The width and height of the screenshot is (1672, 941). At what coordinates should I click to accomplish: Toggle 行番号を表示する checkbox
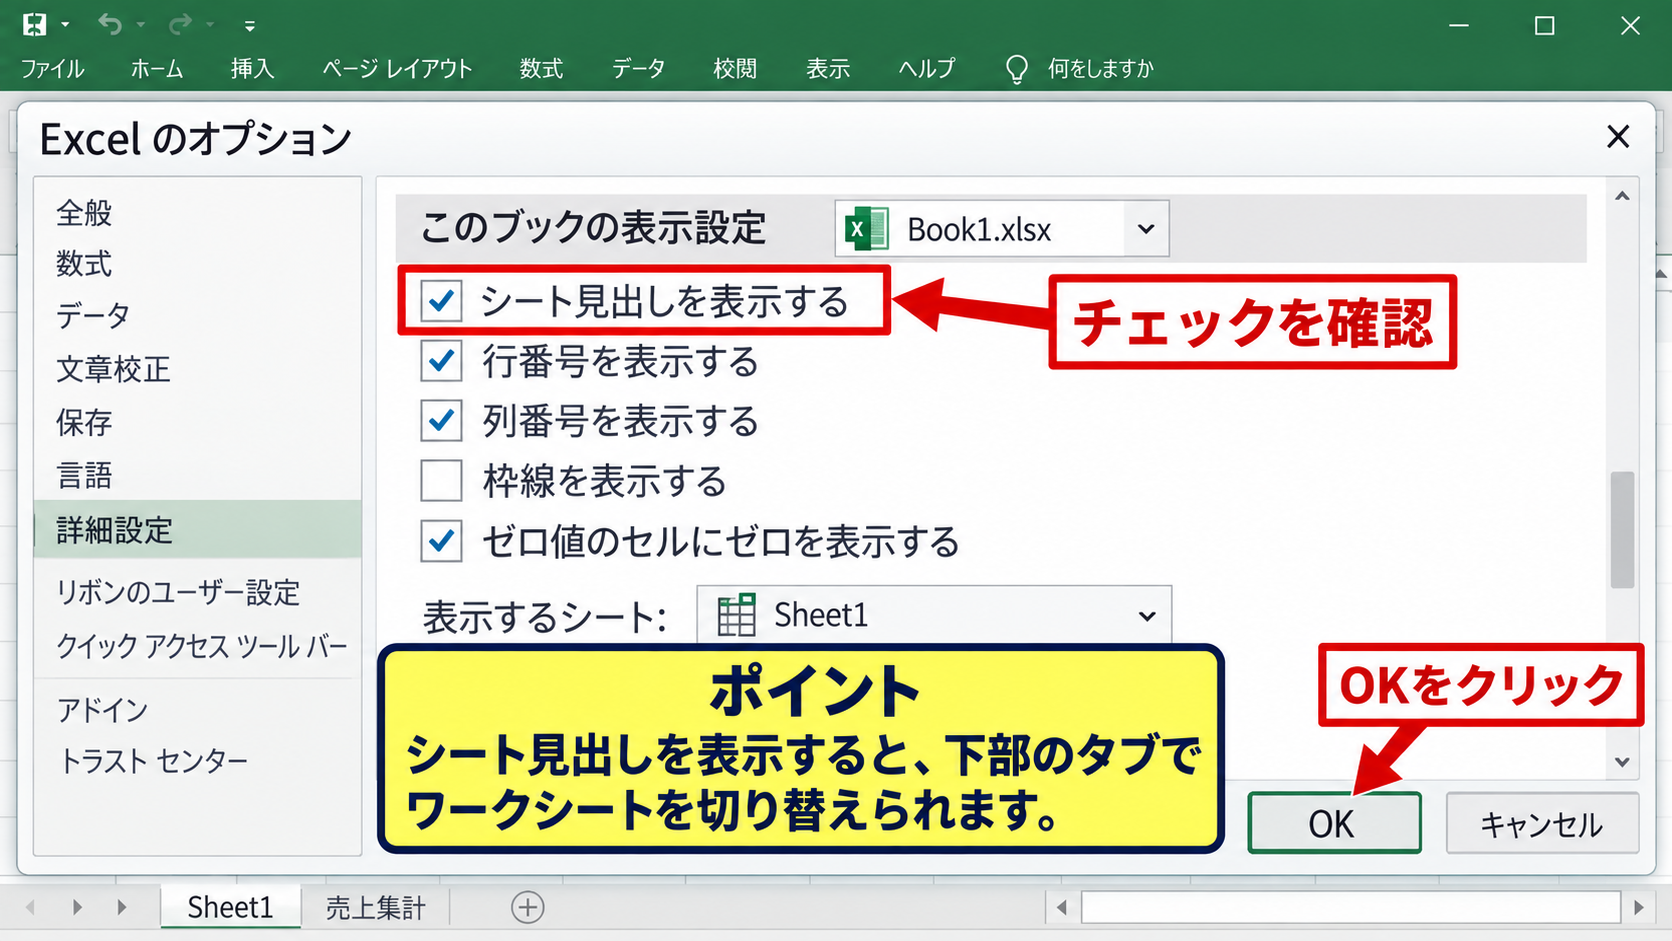tap(441, 361)
